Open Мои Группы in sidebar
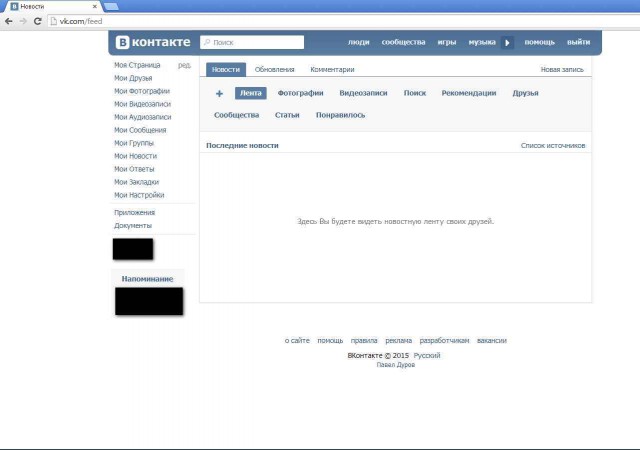This screenshot has height=450, width=640. [x=134, y=143]
